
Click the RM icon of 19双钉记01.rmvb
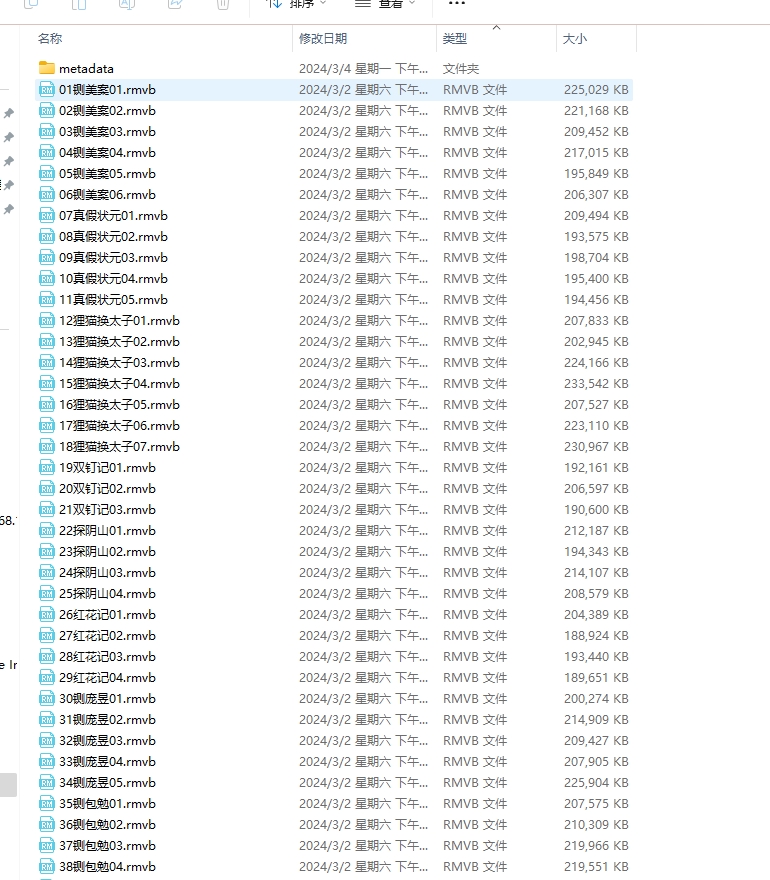47,468
